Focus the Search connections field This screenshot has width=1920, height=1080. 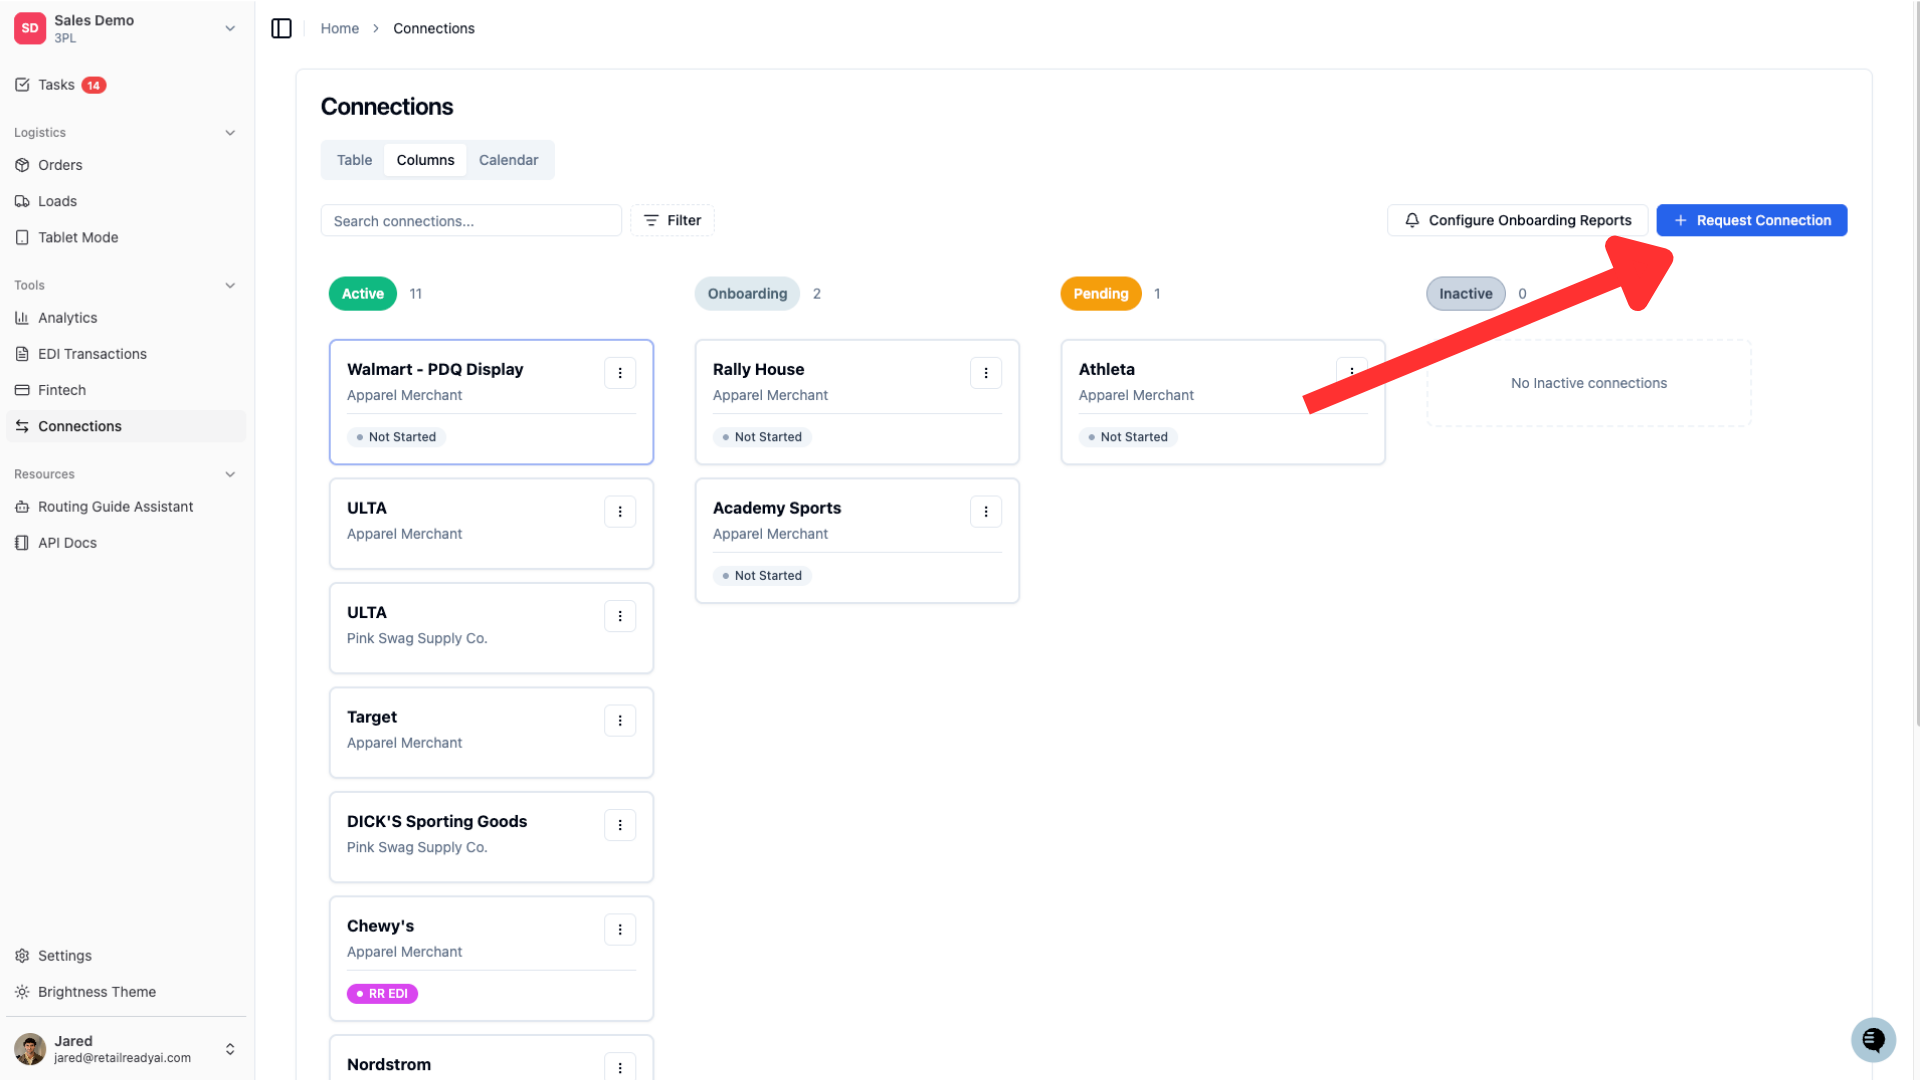coord(471,221)
